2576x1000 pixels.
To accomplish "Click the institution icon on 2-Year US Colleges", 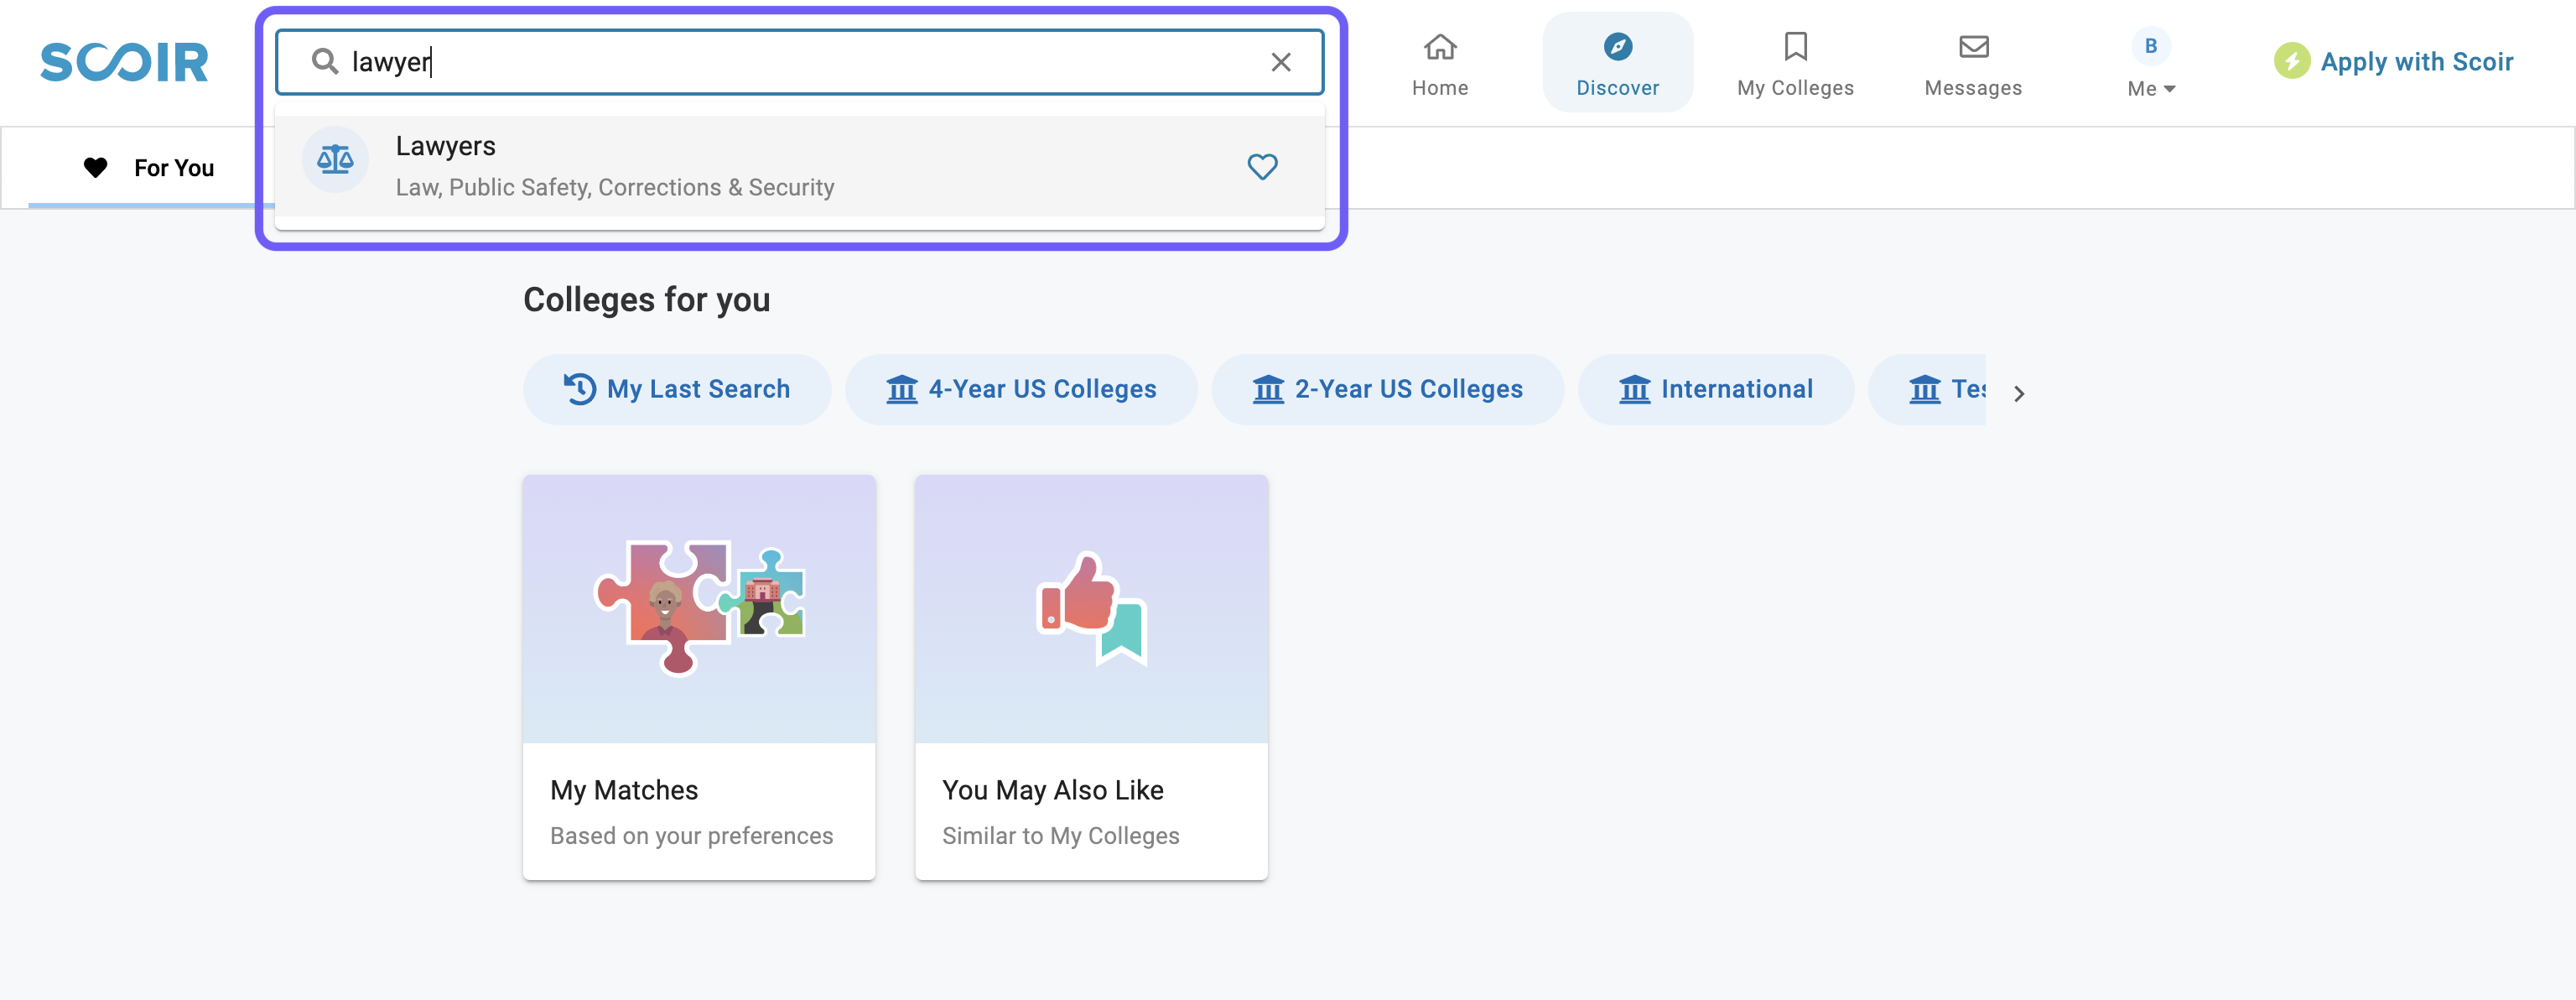I will [1267, 389].
